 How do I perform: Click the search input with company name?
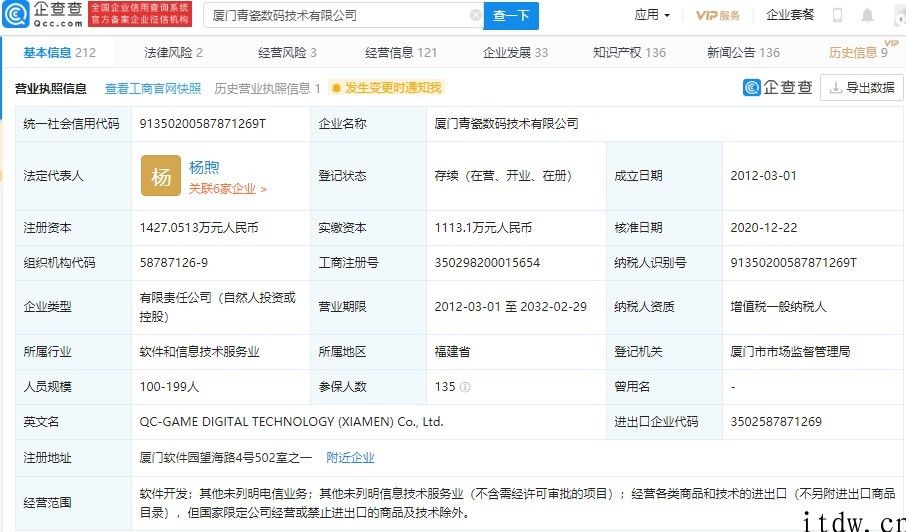coord(342,16)
